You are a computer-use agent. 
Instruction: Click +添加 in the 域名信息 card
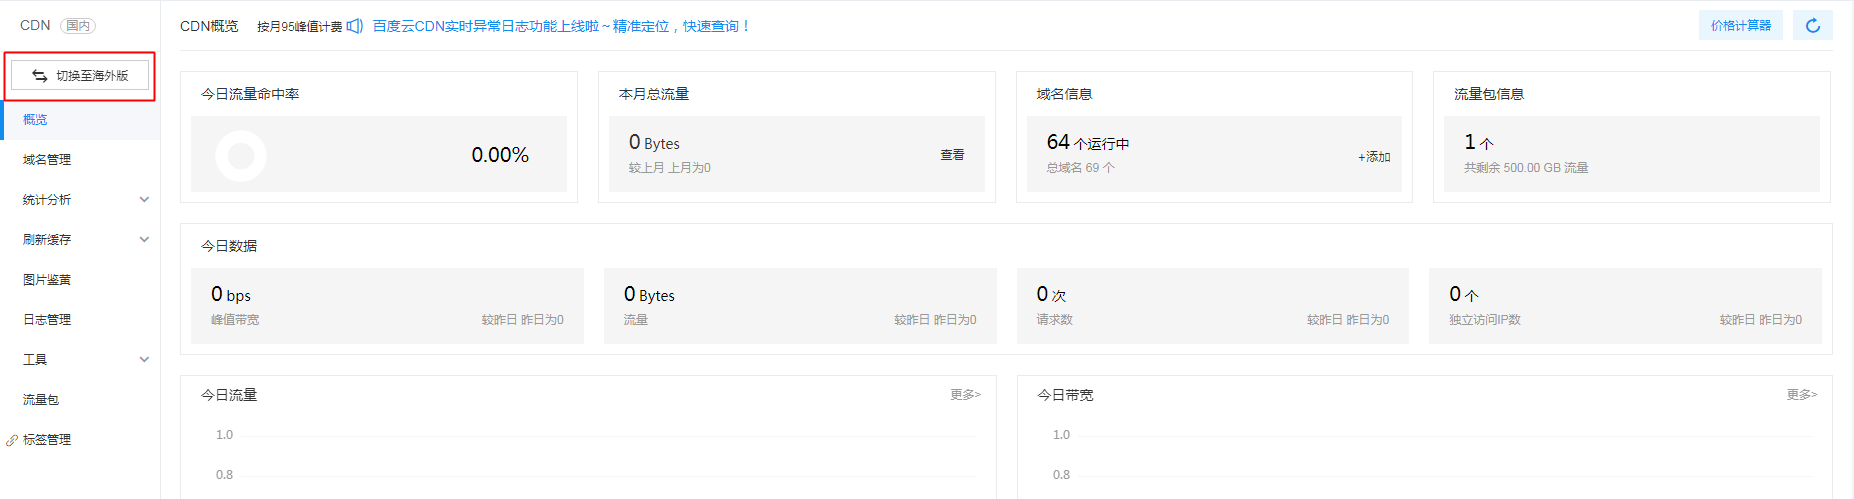[x=1374, y=157]
